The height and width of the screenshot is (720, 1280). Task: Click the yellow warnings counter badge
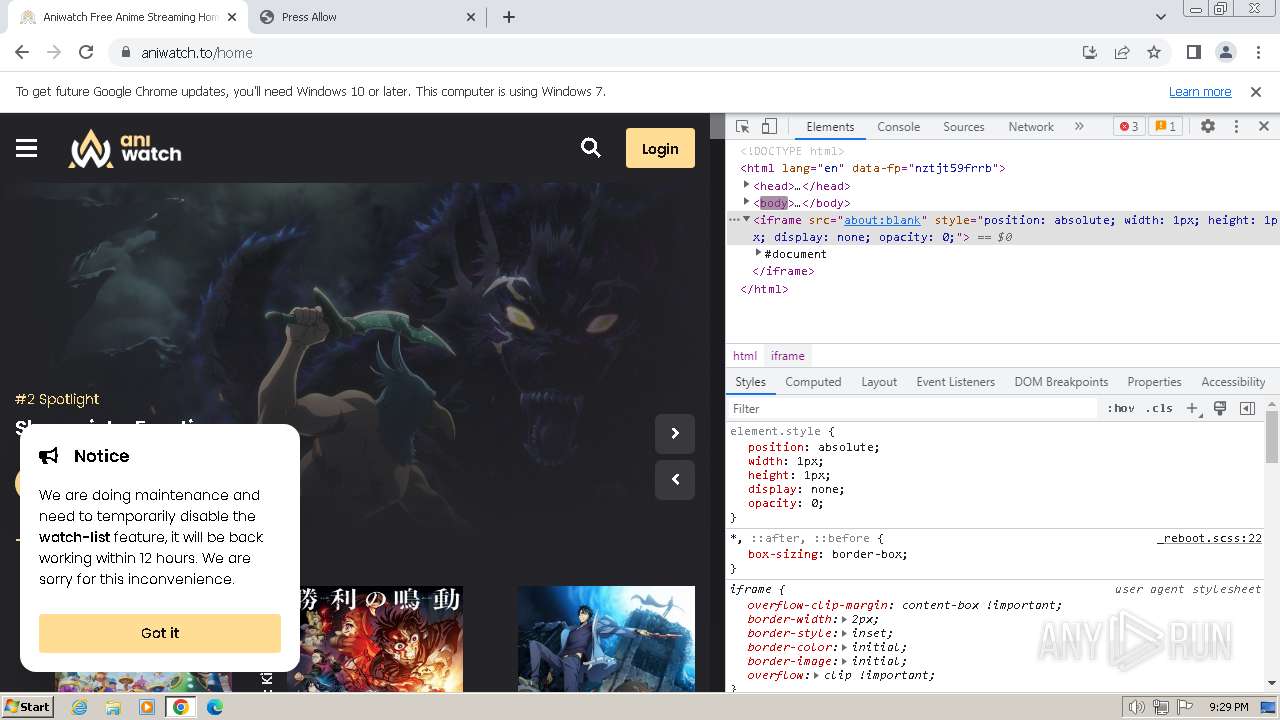[x=1165, y=127]
